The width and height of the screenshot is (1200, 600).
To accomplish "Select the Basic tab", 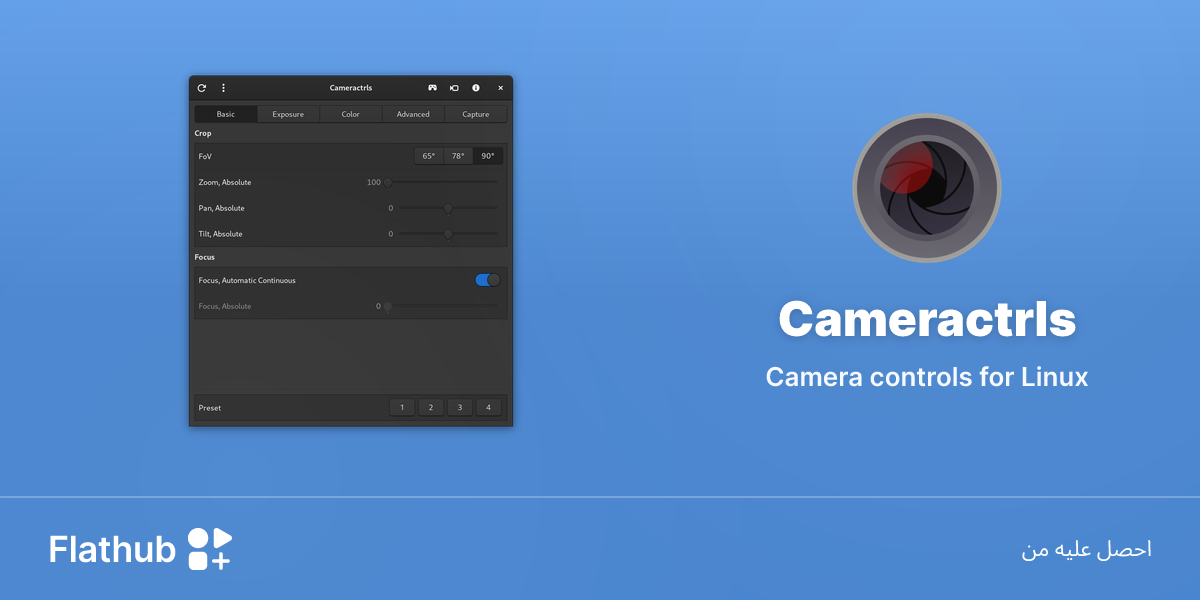I will [226, 114].
